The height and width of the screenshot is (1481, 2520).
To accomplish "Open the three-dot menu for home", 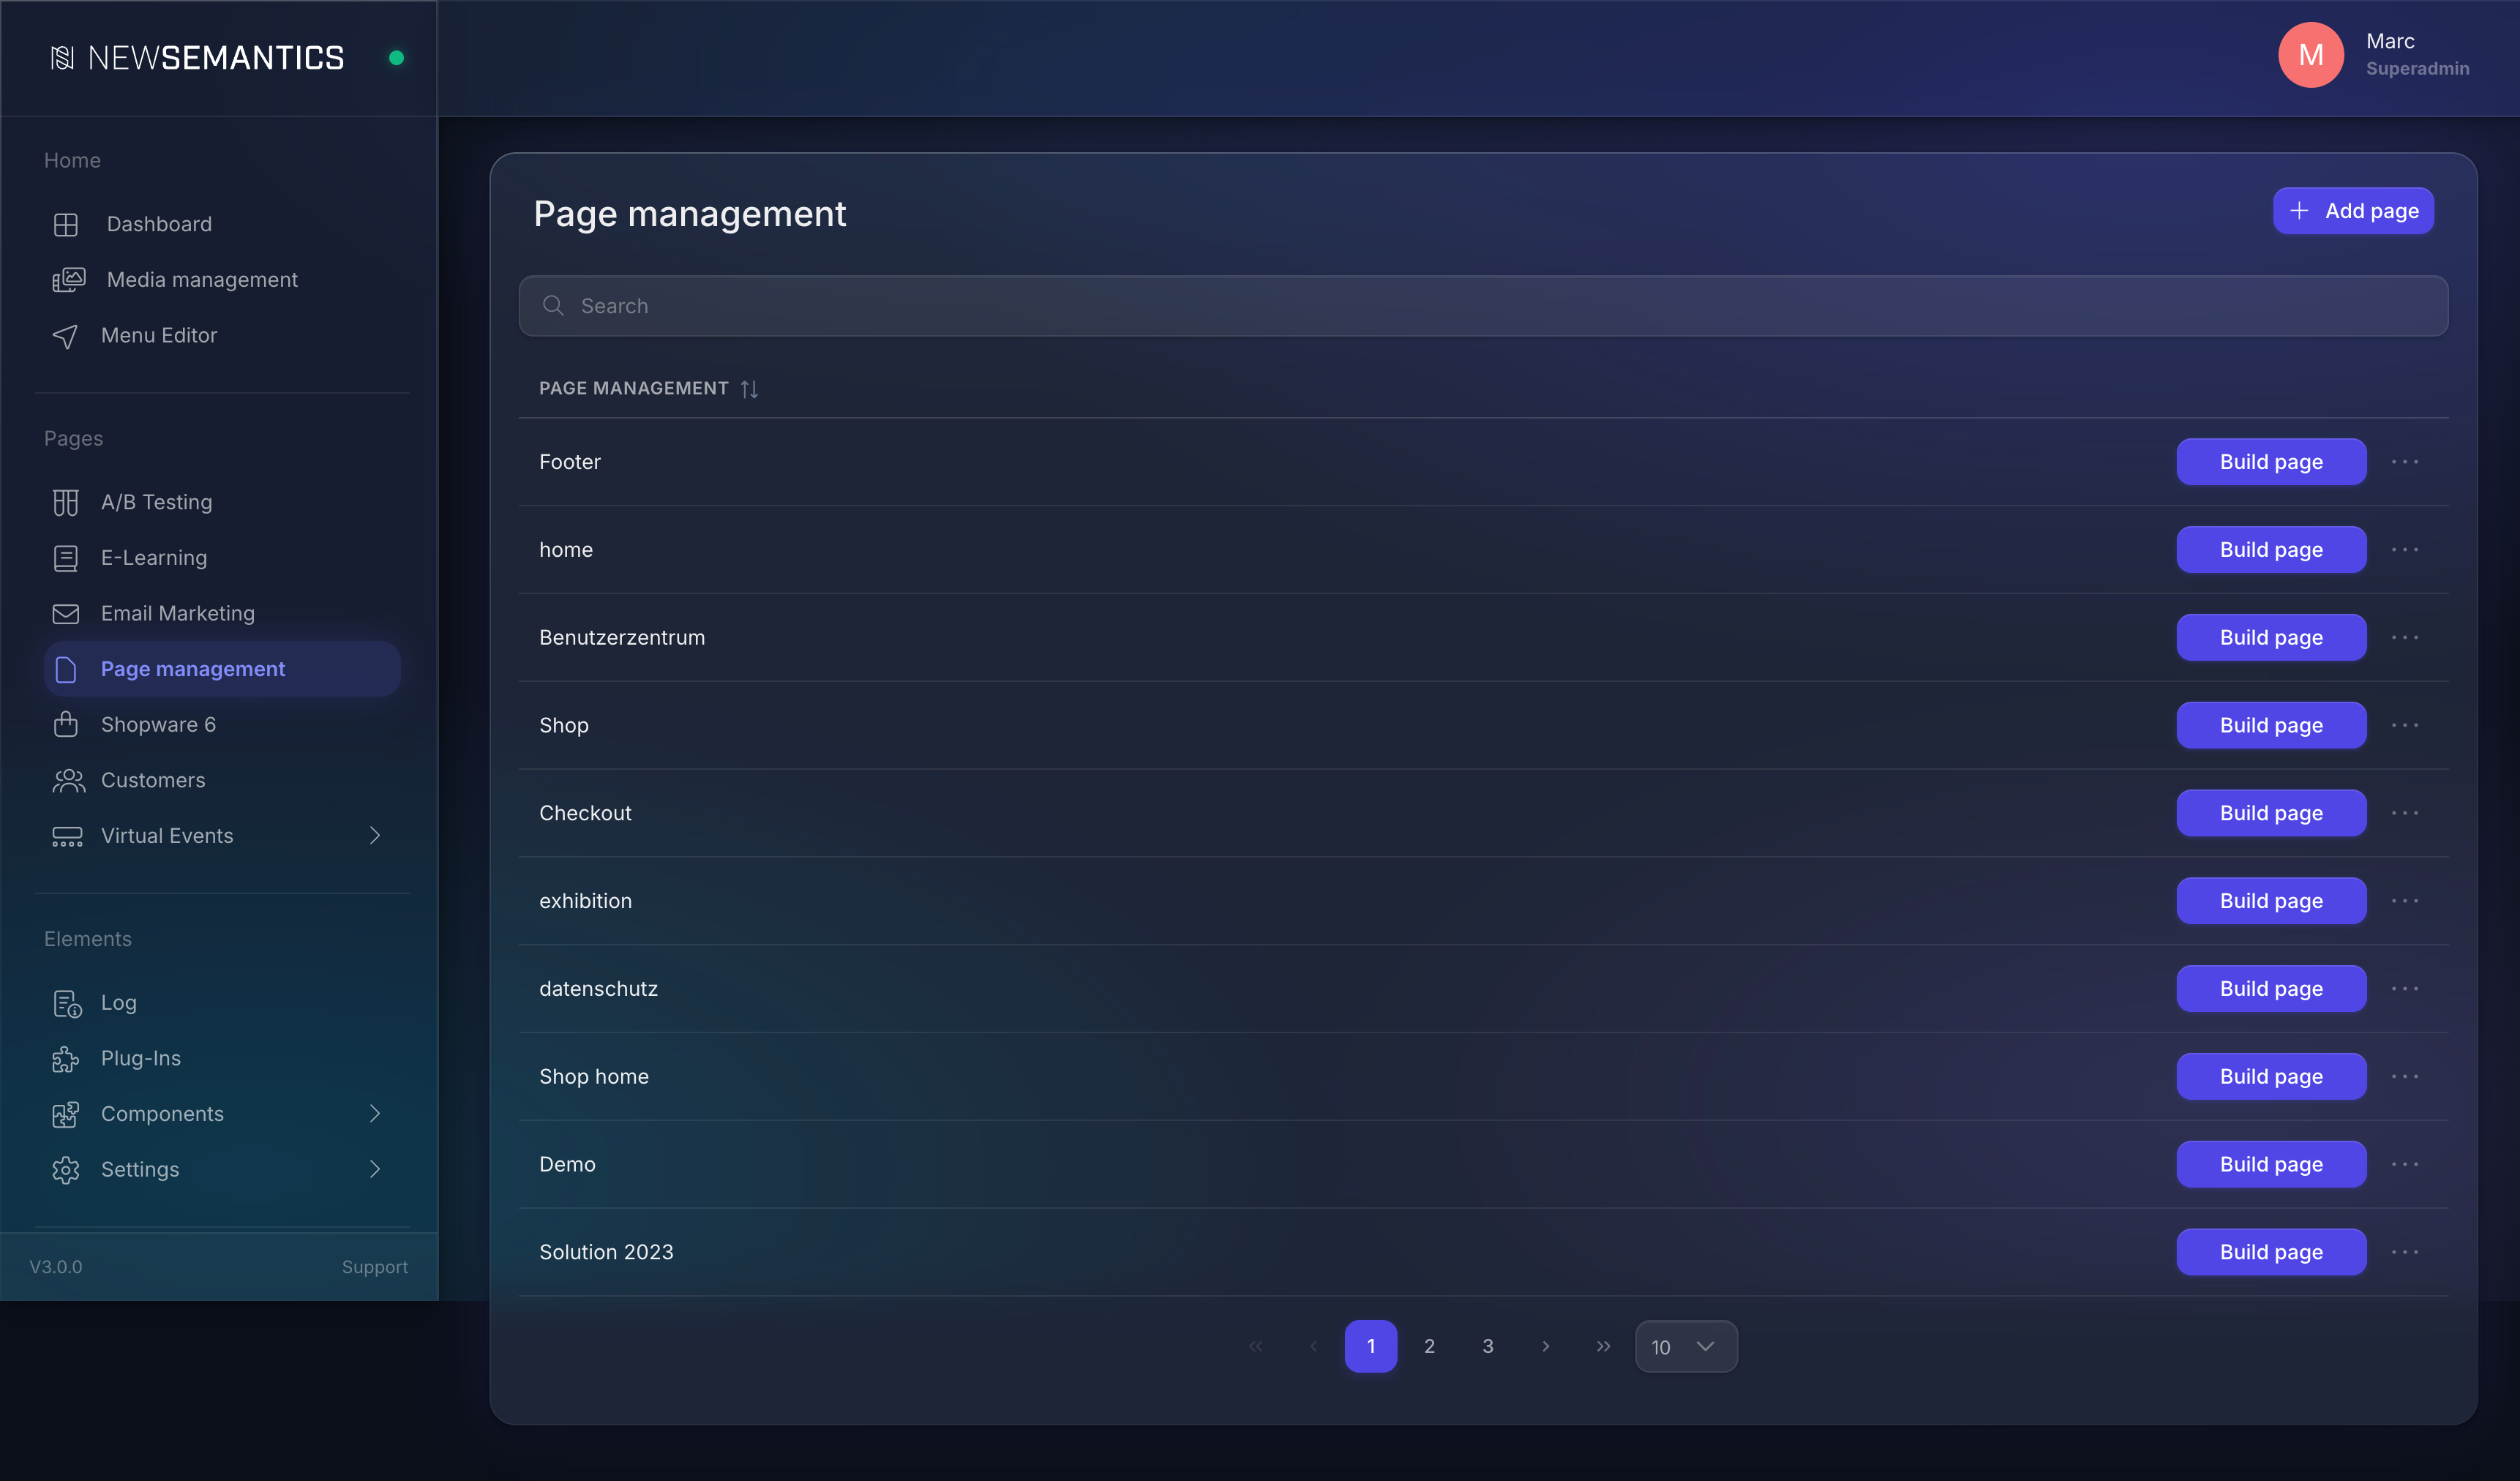I will (2405, 549).
